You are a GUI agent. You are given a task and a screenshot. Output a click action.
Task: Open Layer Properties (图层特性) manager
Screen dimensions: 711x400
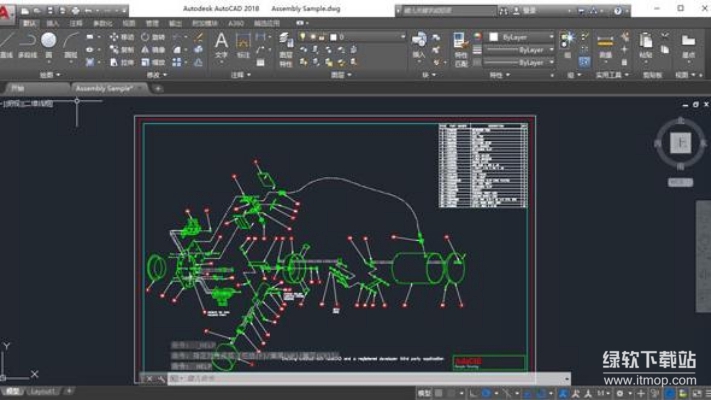coord(286,50)
